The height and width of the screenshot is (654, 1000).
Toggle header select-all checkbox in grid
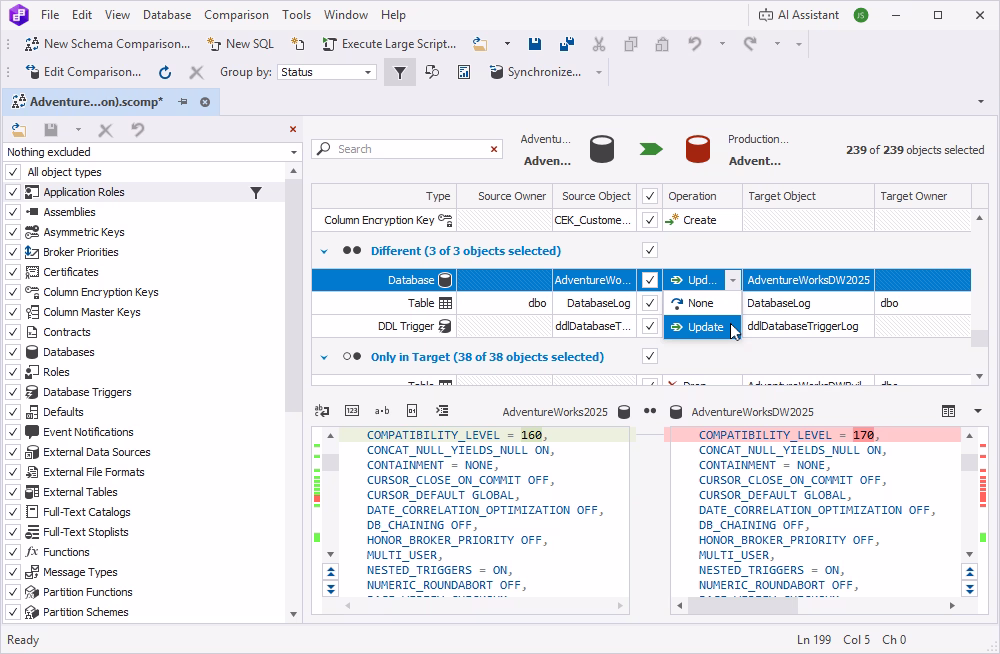coord(649,196)
